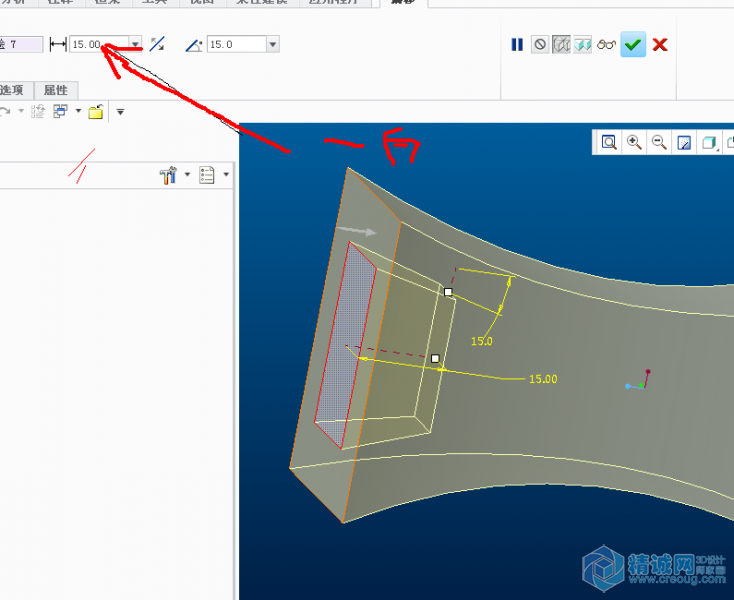Click the zoom in magnifier icon
734x600 pixels.
pyautogui.click(x=634, y=142)
